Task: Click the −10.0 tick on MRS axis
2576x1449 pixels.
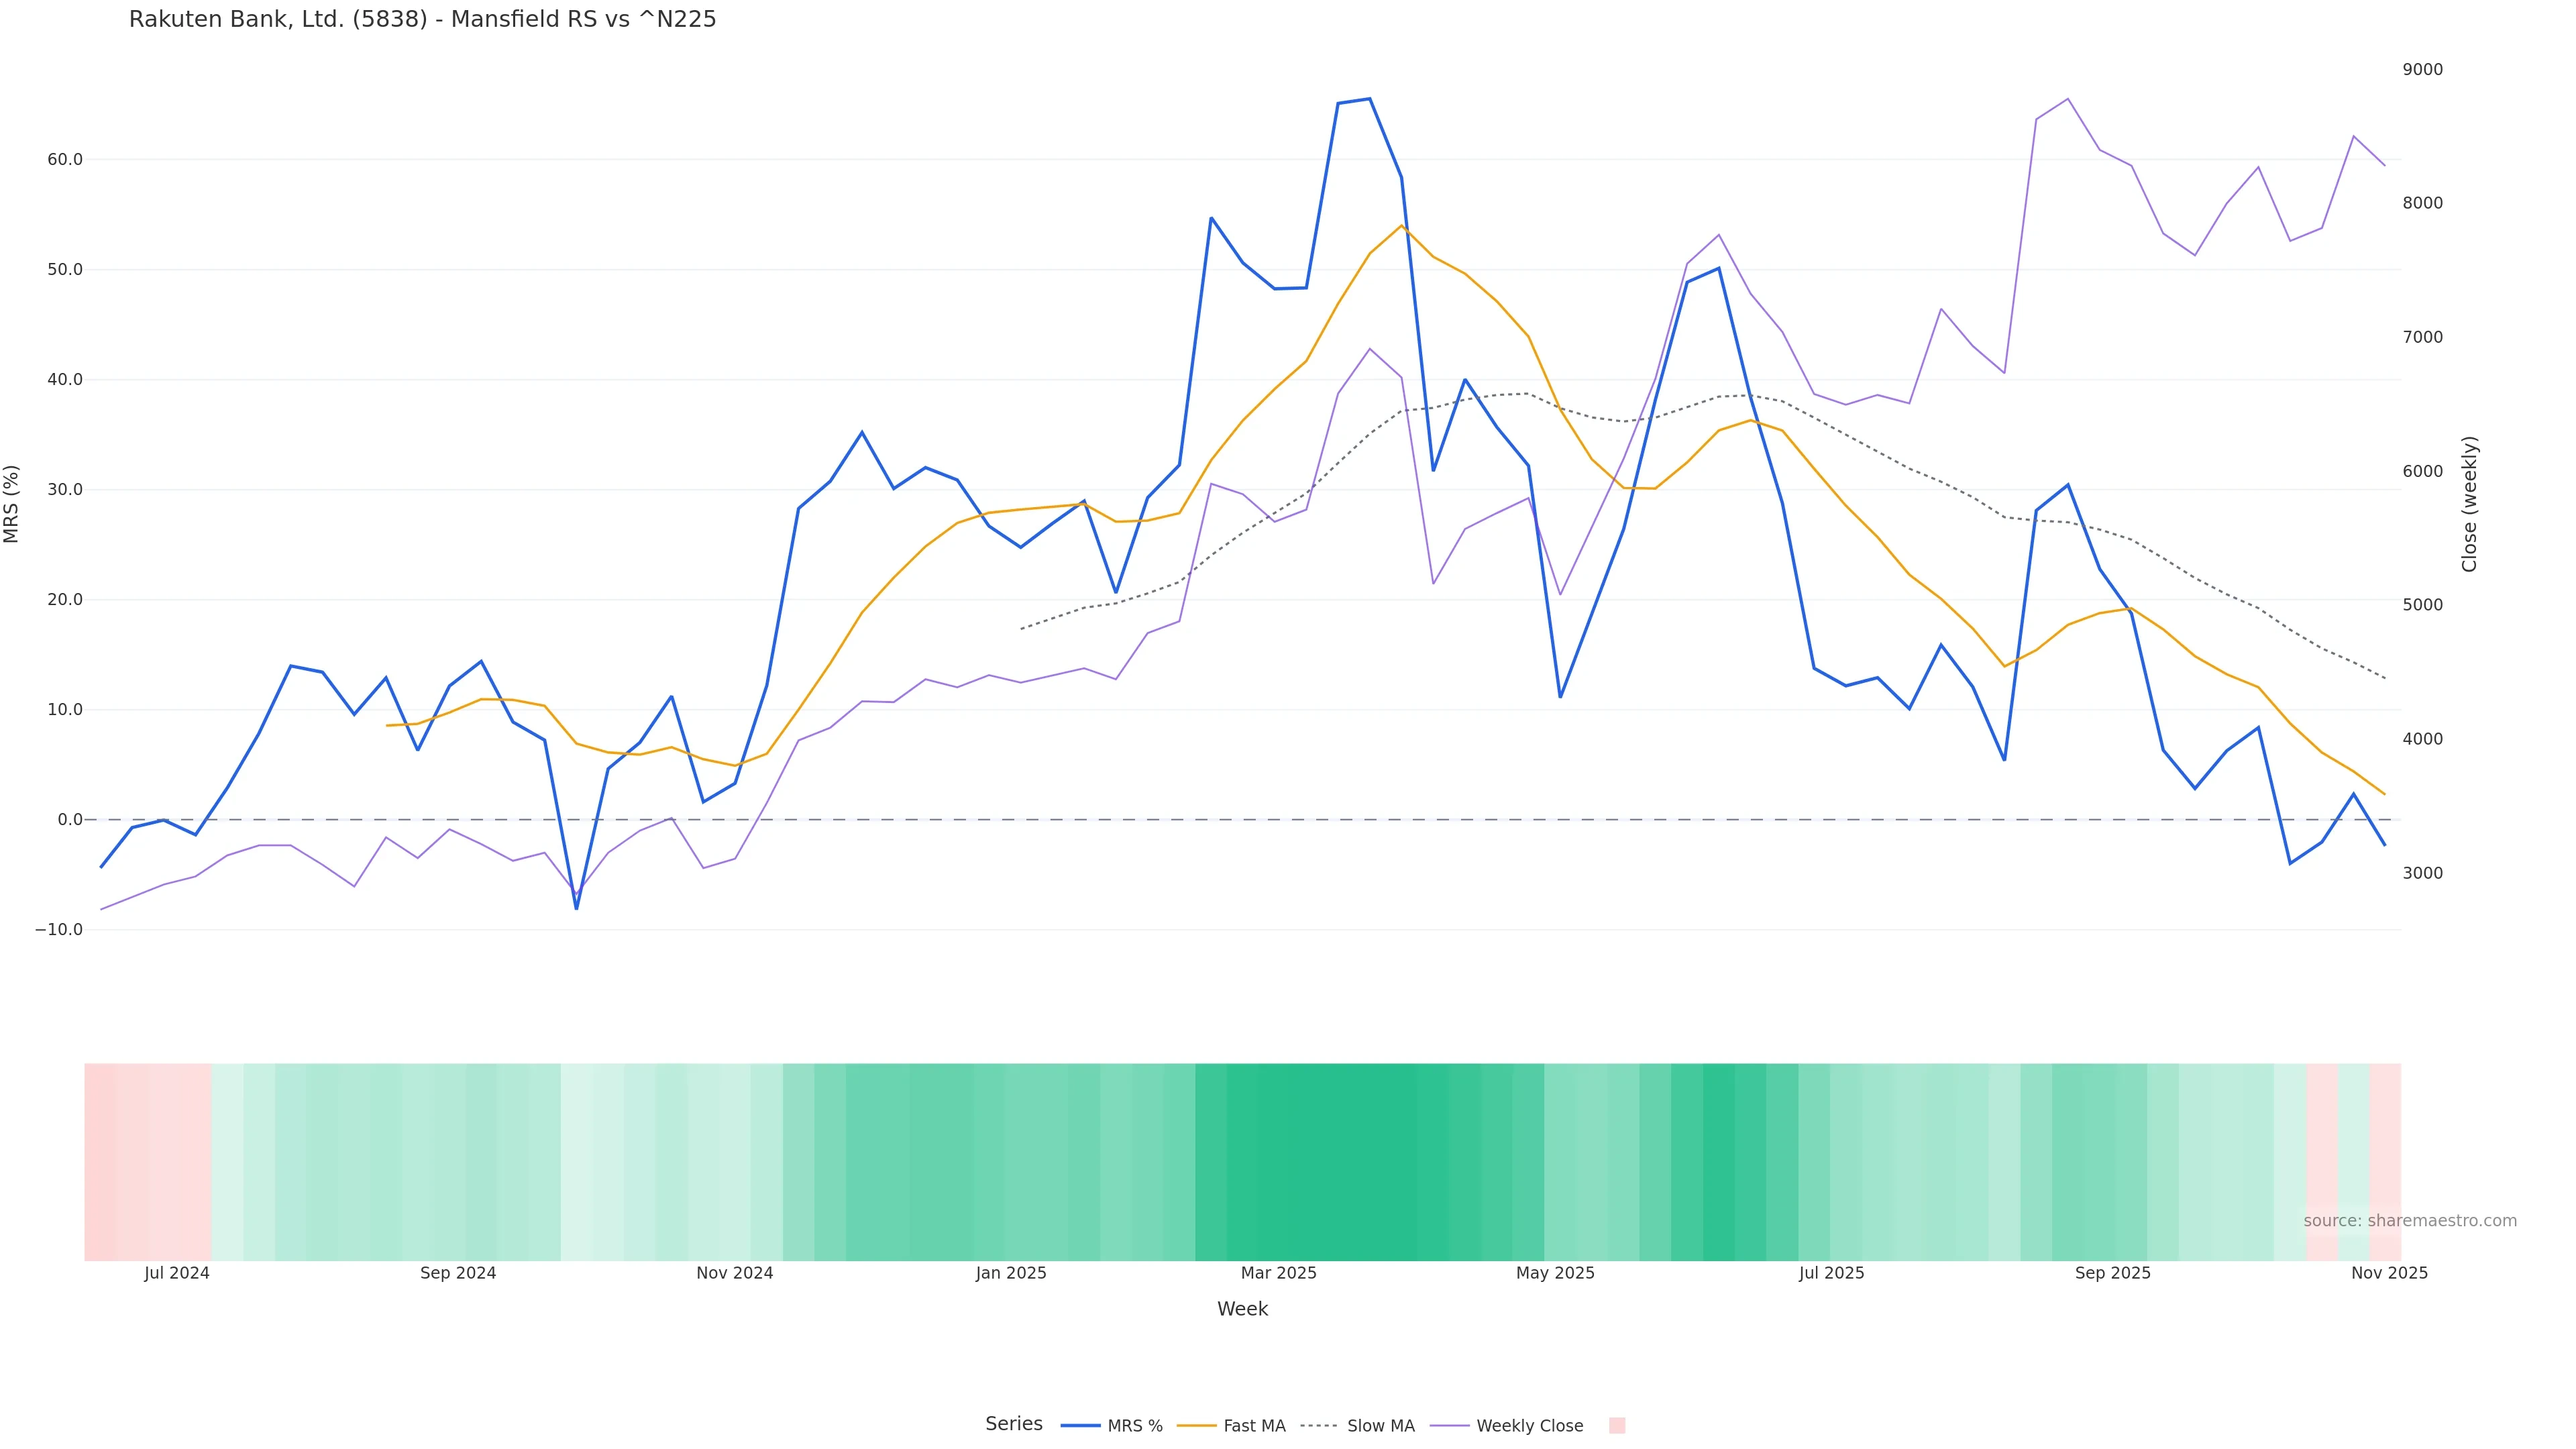Action: (59, 930)
